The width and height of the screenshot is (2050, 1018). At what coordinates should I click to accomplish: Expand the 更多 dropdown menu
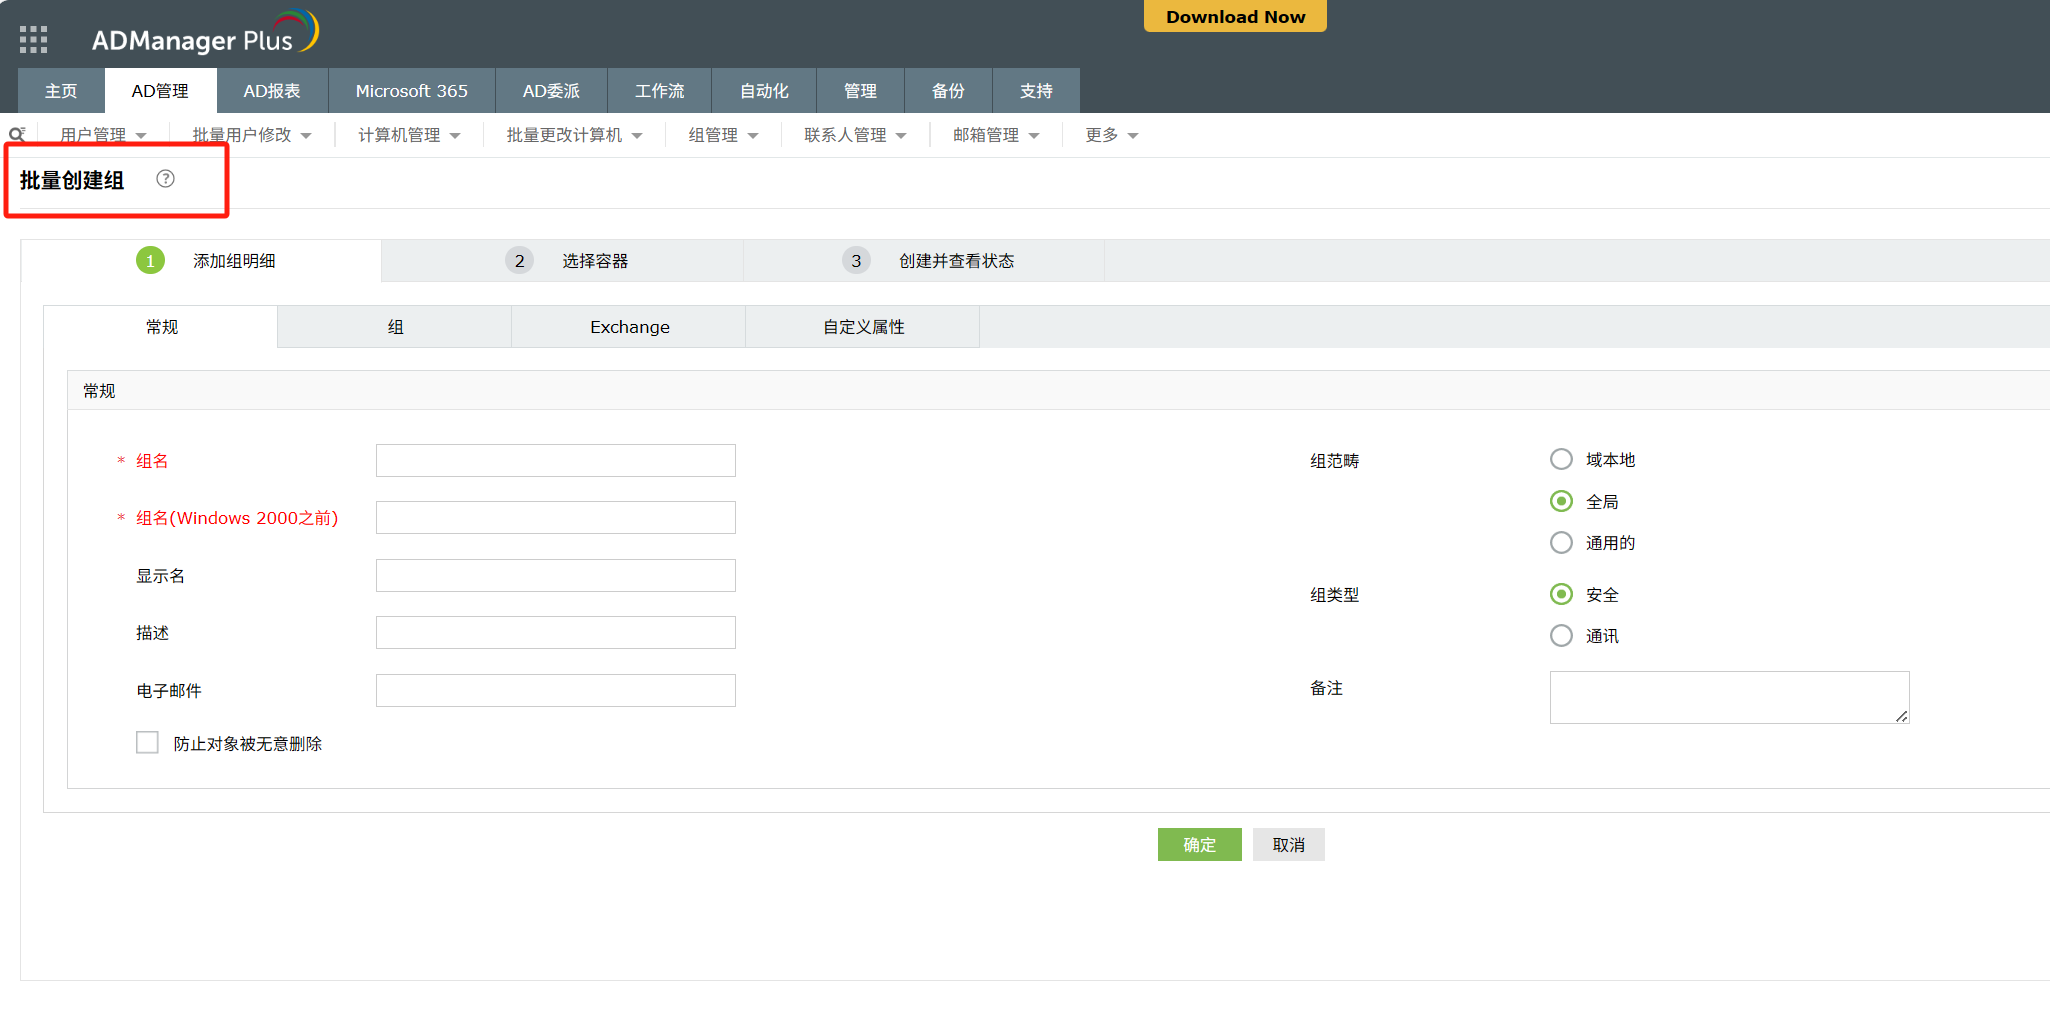[1111, 135]
